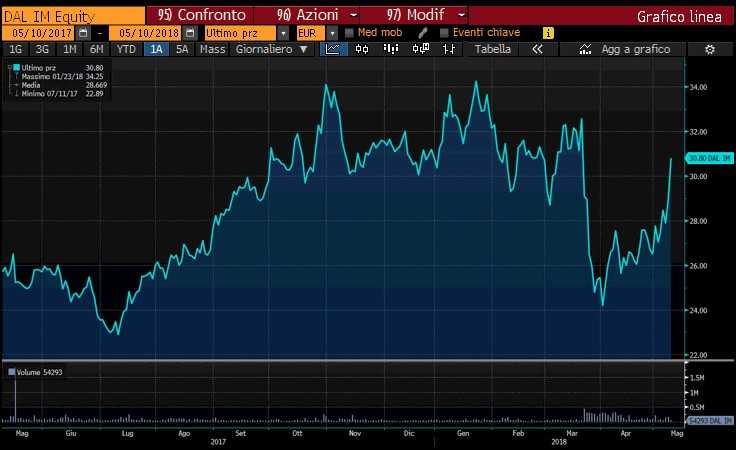
Task: Open the end date calendar picker
Action: coord(190,33)
